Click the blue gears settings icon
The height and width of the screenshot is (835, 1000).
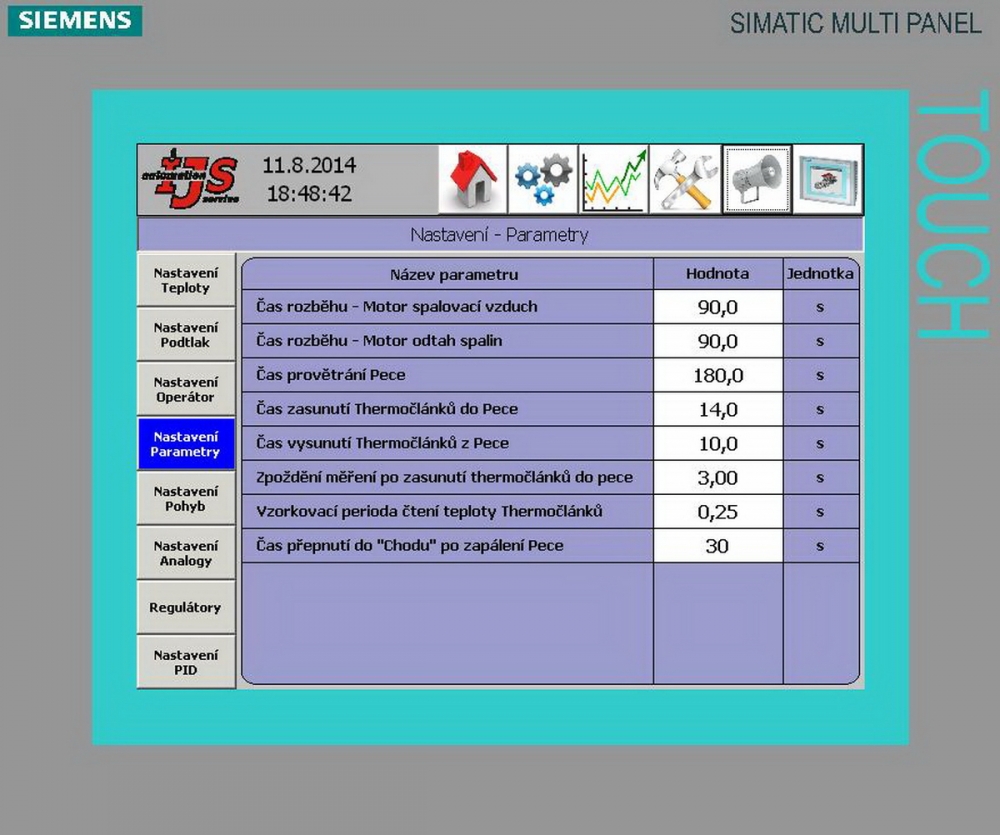543,180
